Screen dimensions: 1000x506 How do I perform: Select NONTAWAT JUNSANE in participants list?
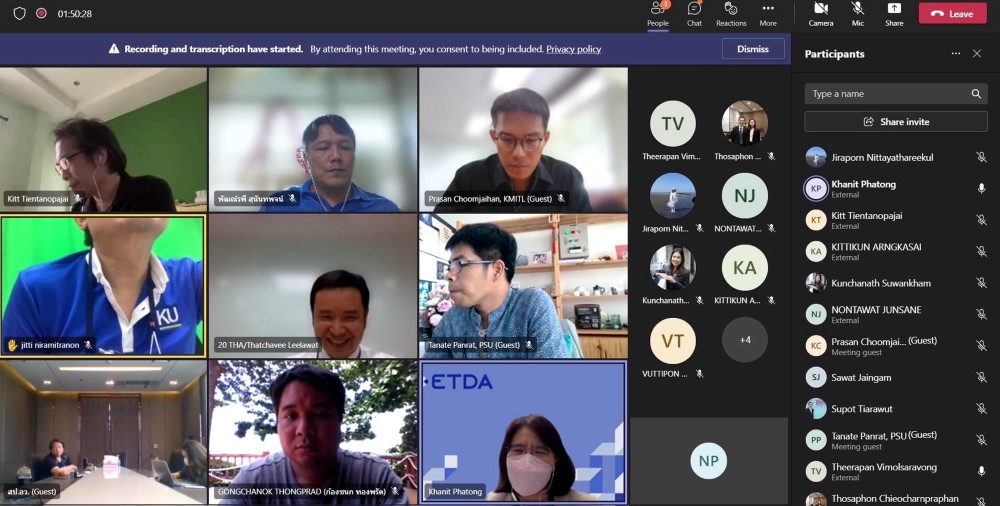tap(876, 310)
